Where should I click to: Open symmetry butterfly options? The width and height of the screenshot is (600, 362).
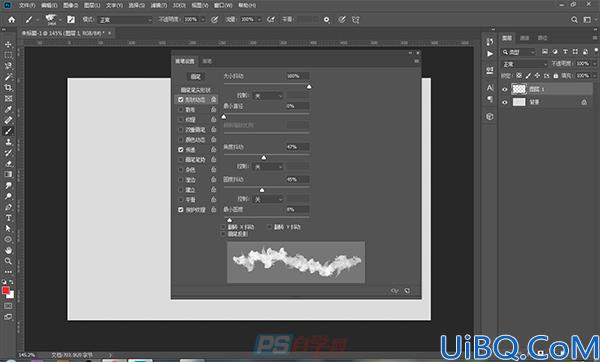(x=356, y=20)
